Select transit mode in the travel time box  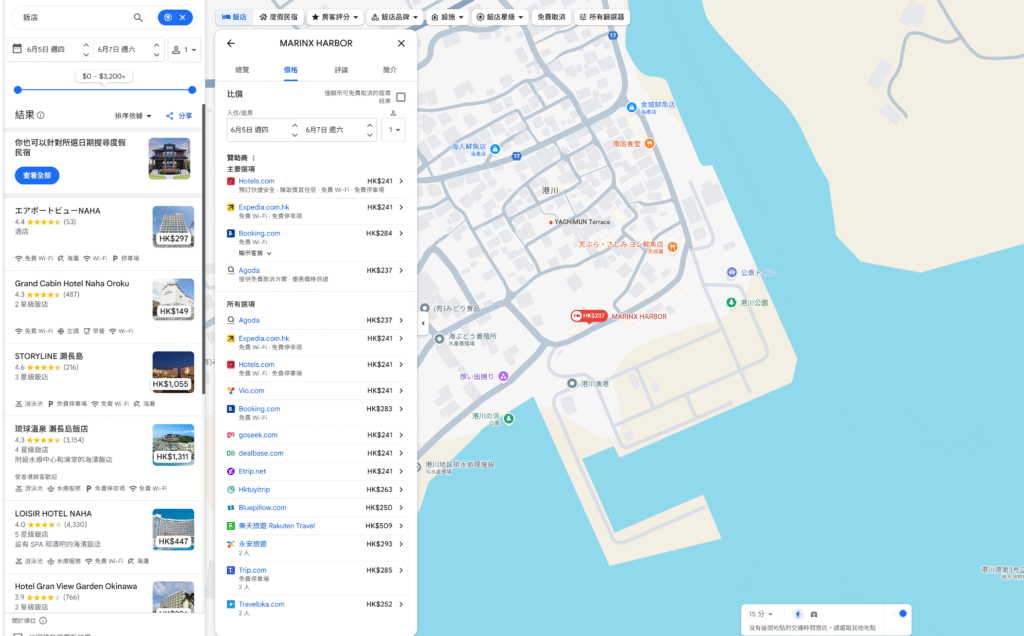(814, 614)
